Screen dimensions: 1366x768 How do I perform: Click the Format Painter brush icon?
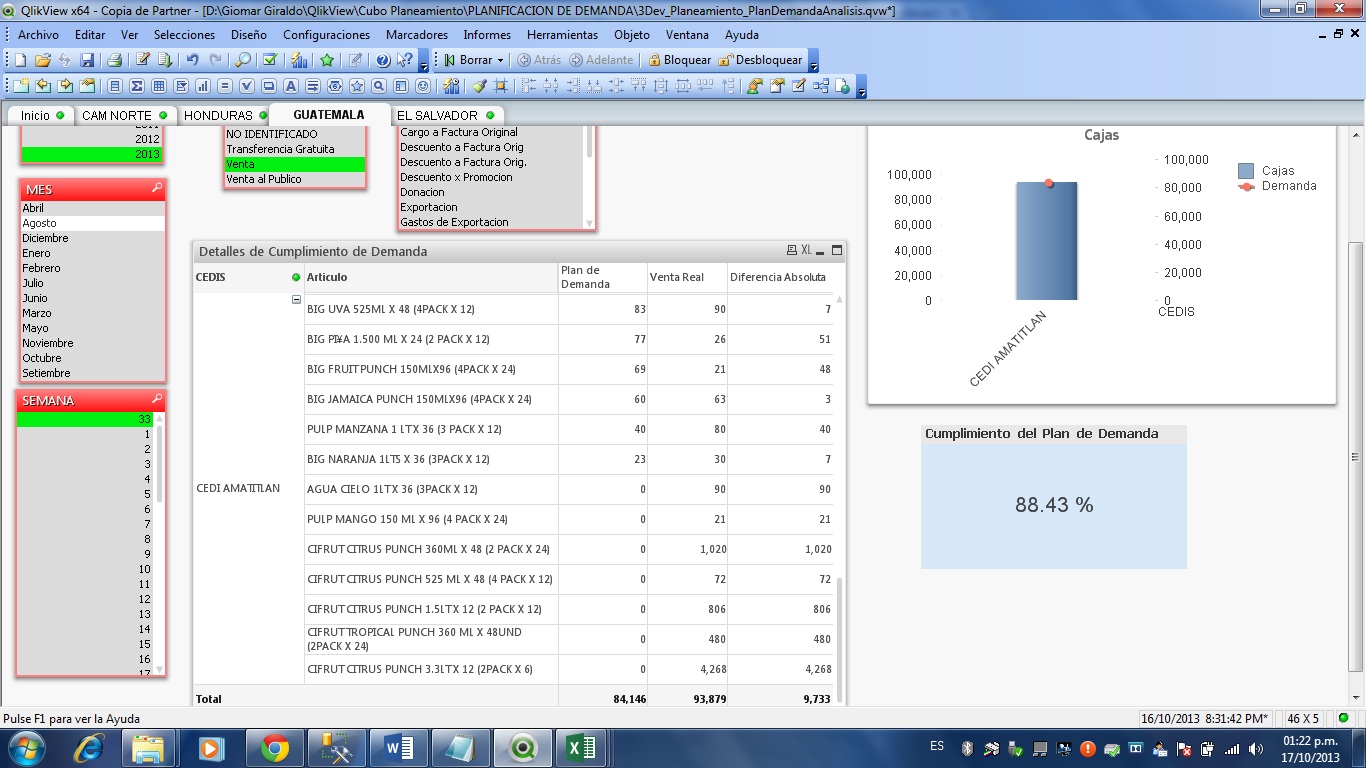479,86
